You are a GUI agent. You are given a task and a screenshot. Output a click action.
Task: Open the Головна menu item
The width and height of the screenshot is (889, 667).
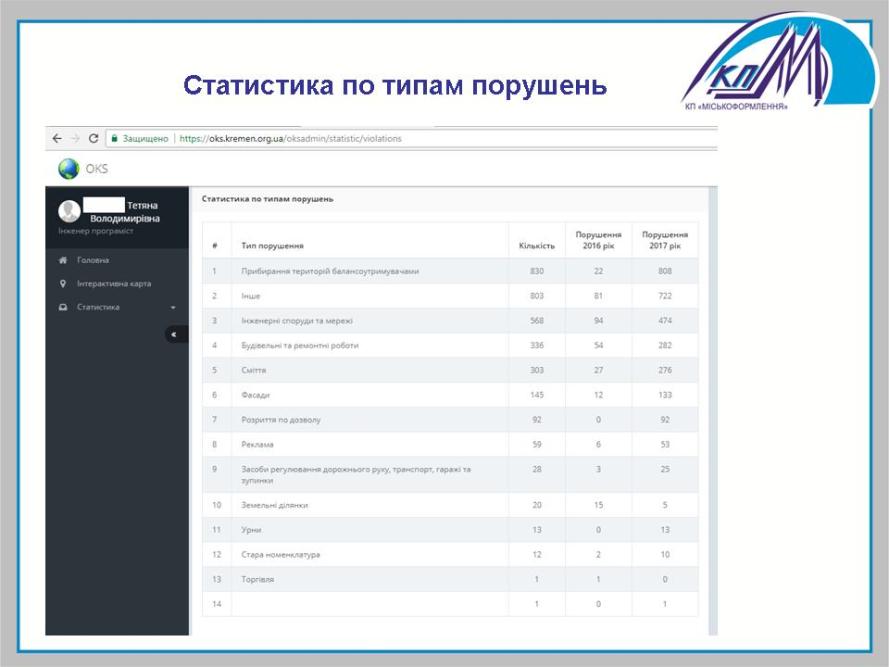pyautogui.click(x=93, y=260)
